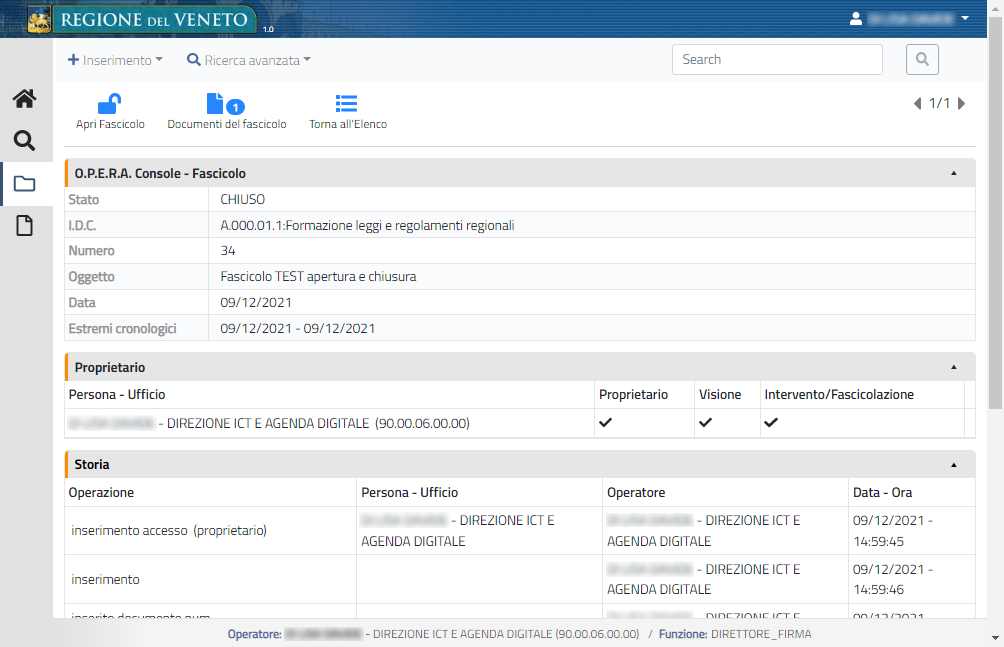1004x647 pixels.
Task: Open the user account dropdown arrow
Action: 965,19
